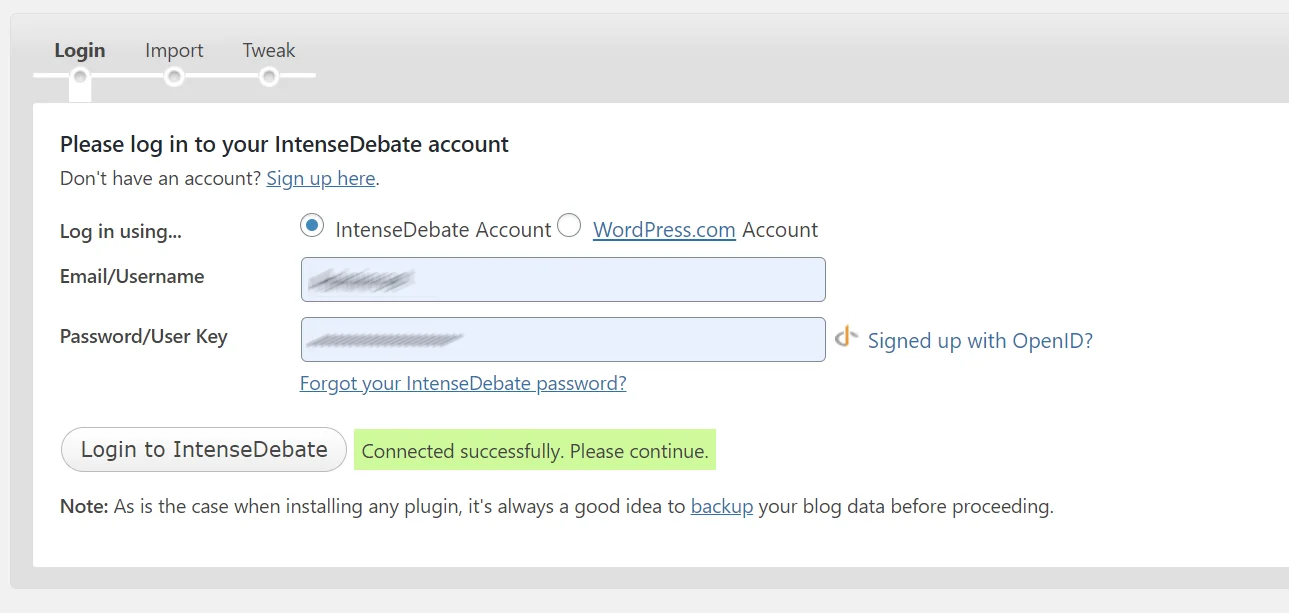Switch to the Login tab
The image size is (1289, 613).
[80, 50]
